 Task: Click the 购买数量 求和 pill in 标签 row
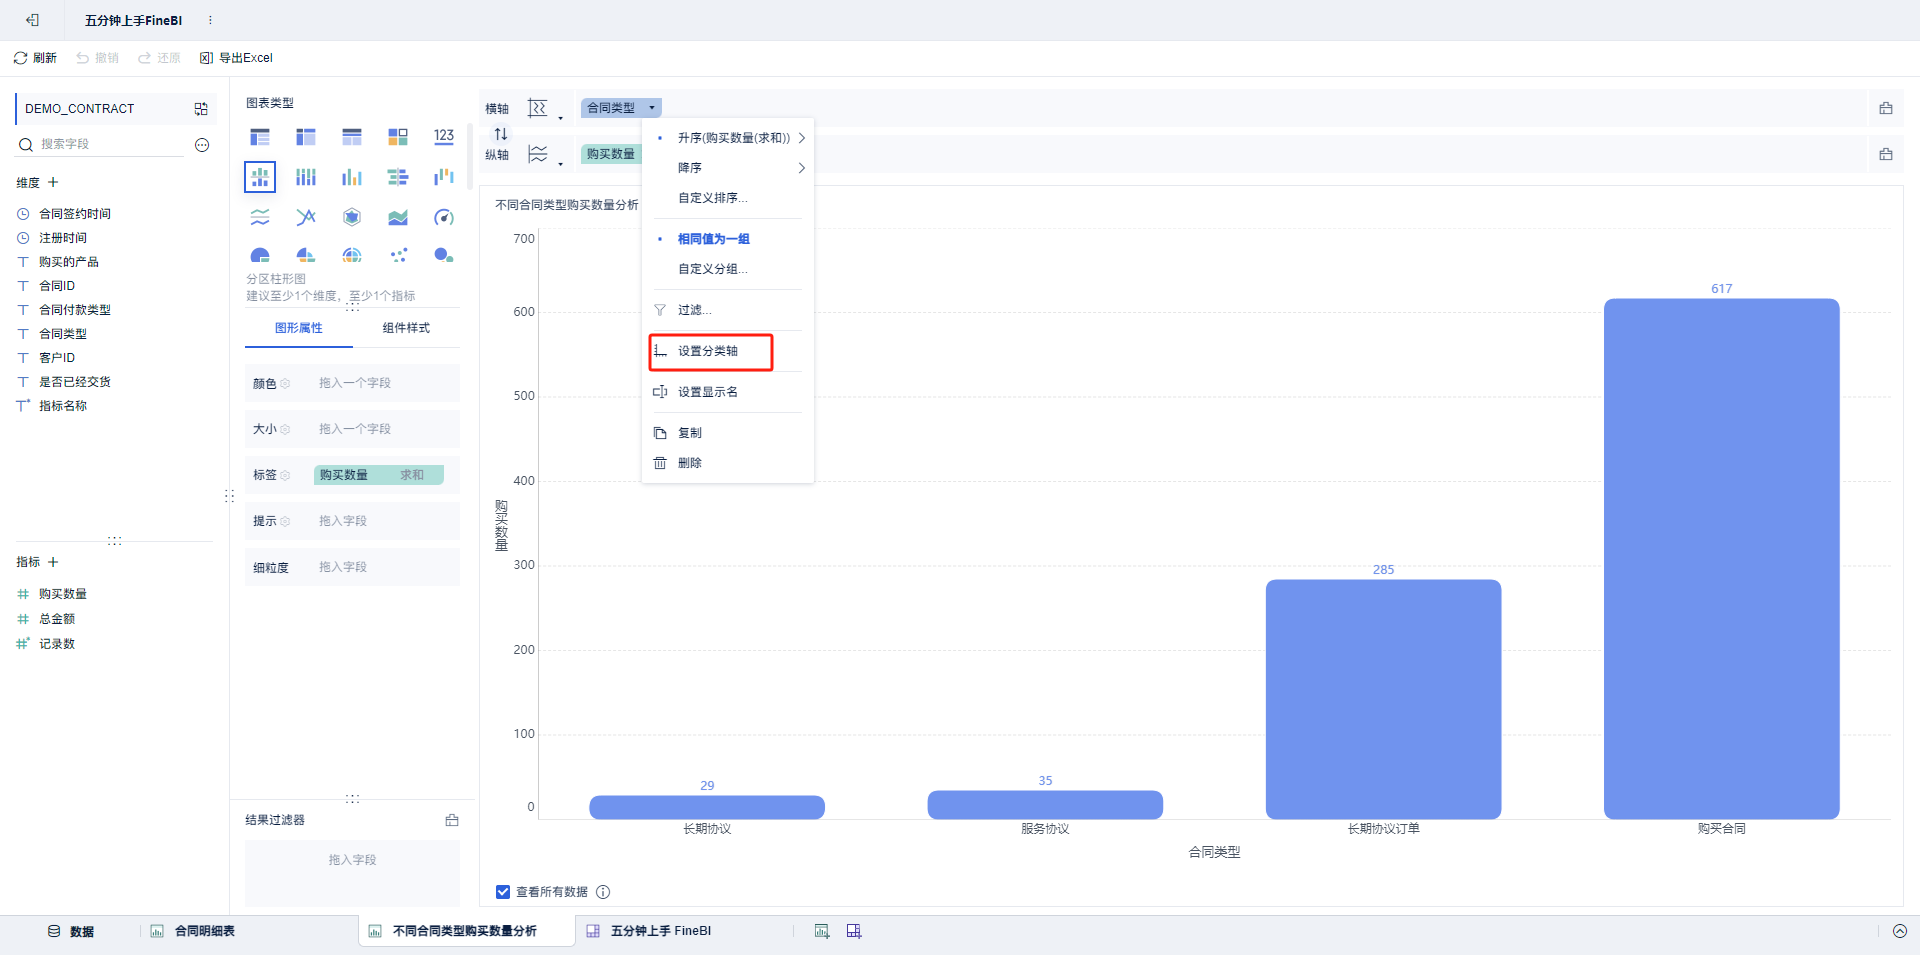(x=378, y=475)
